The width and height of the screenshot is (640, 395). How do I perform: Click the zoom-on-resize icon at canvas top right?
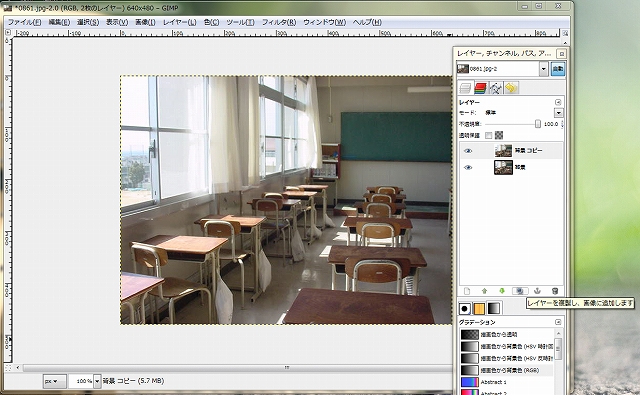coord(565,33)
